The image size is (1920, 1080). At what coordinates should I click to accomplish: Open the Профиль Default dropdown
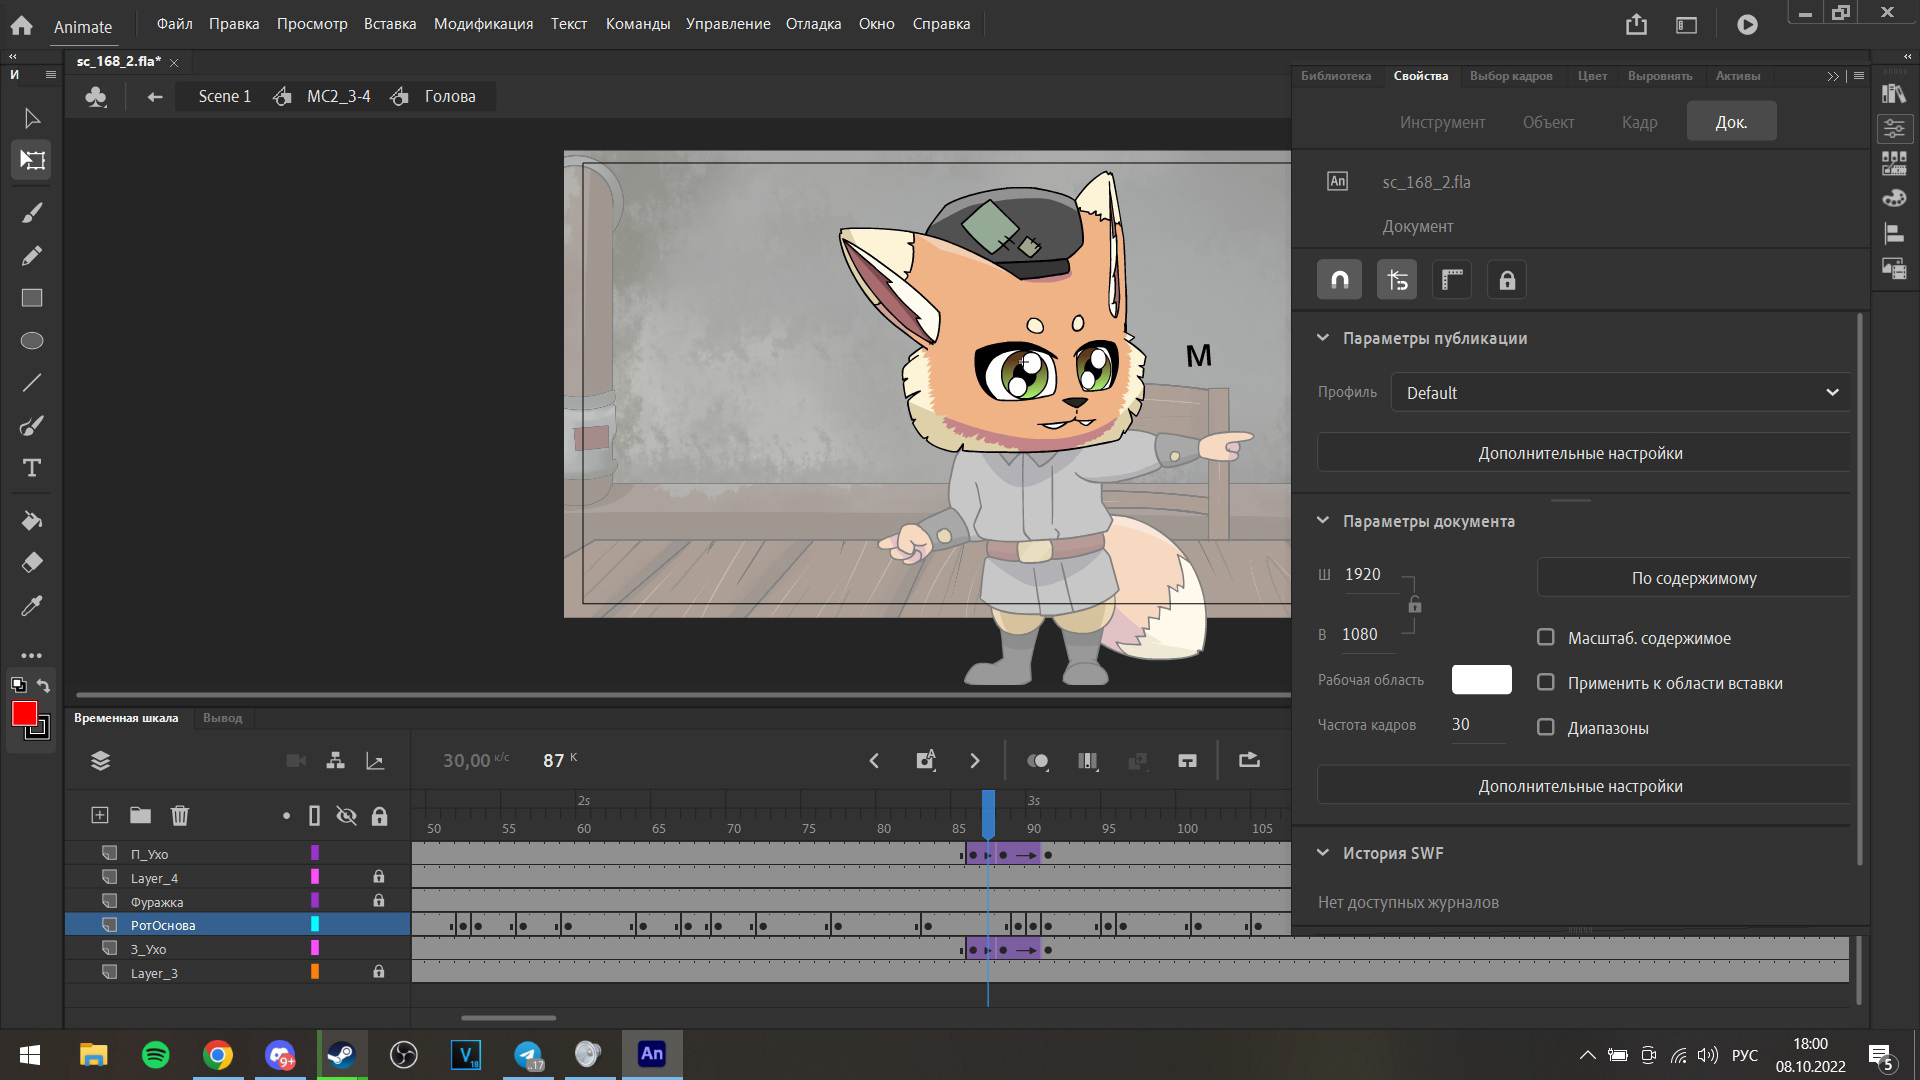coord(1620,393)
